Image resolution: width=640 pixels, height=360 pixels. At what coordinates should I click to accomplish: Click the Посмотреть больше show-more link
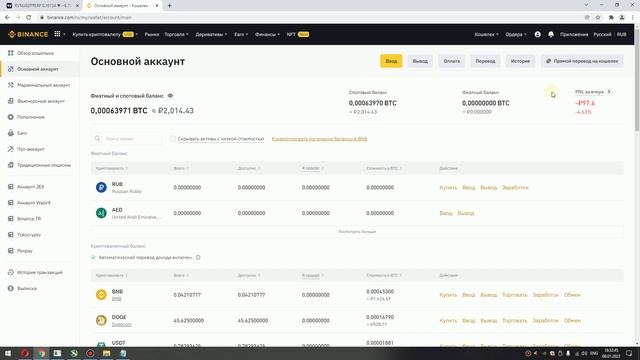point(357,231)
